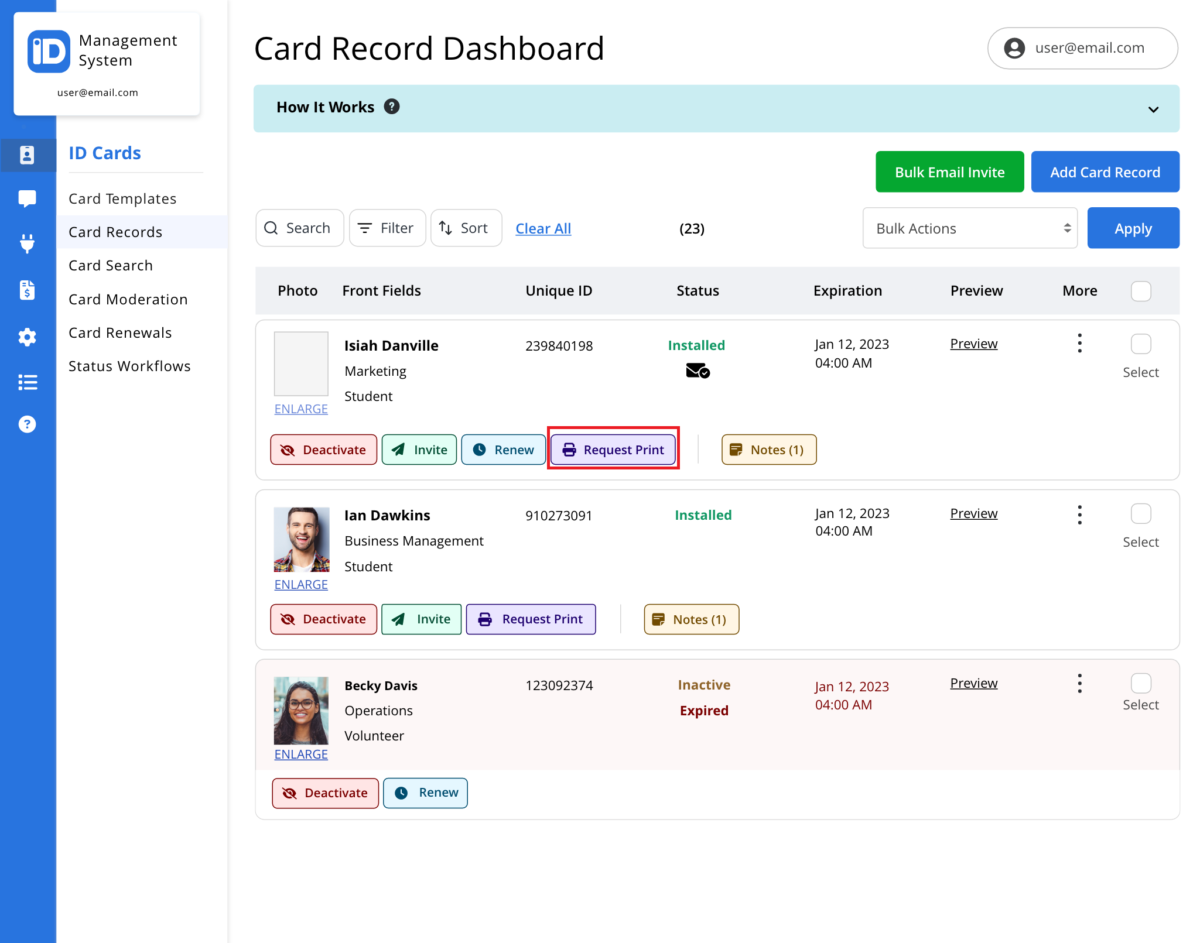
Task: Open the Preview link for Becky Davis
Action: point(973,683)
